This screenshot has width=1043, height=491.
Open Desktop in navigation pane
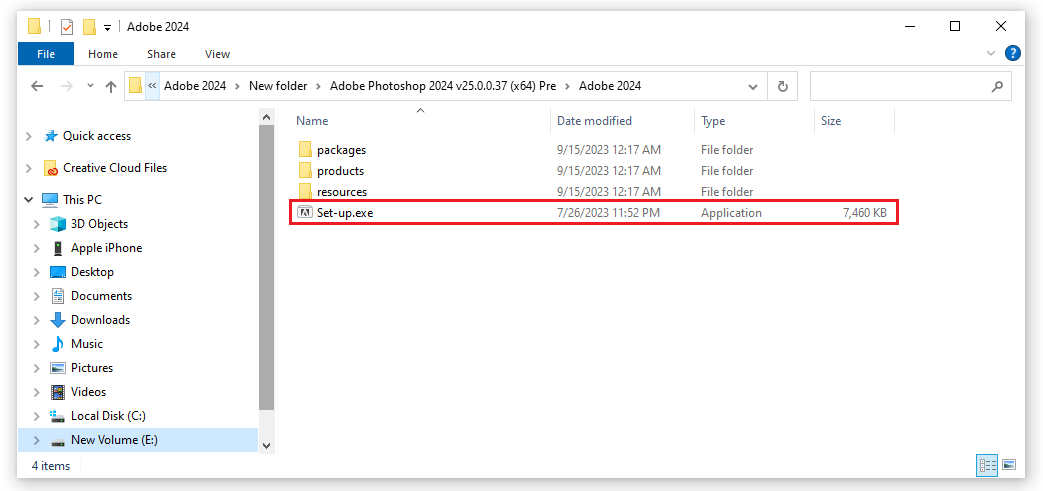(x=92, y=271)
